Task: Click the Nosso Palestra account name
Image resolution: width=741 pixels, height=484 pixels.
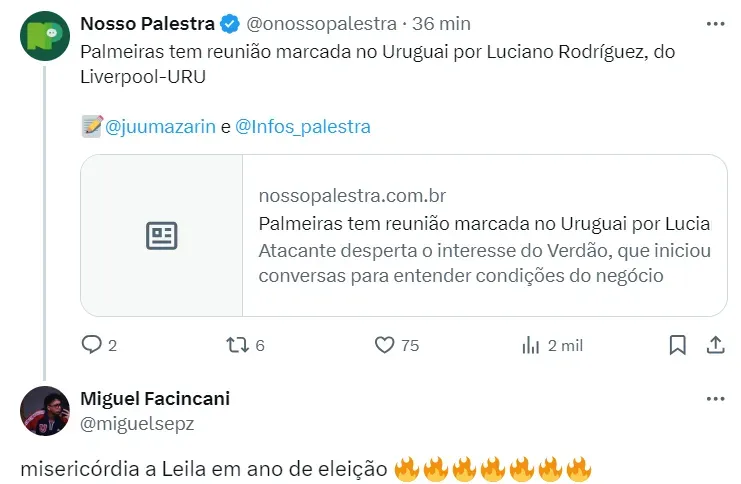Action: 146,23
